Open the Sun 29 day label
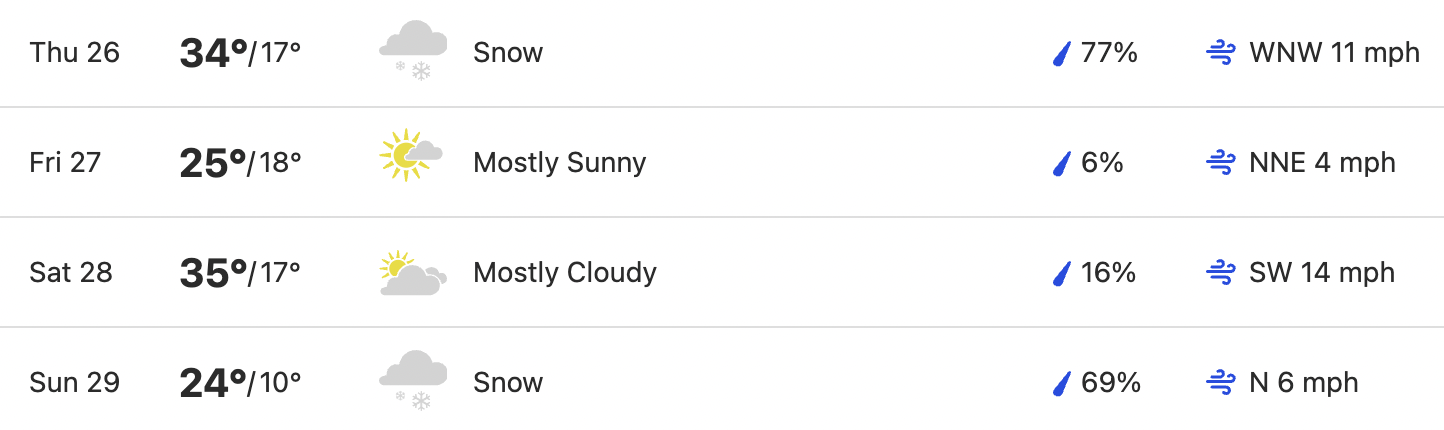The width and height of the screenshot is (1444, 430). tap(75, 383)
